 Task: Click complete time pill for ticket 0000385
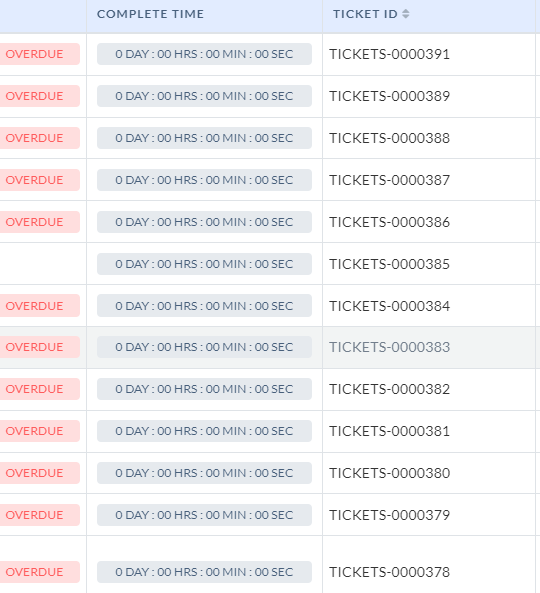tap(204, 264)
